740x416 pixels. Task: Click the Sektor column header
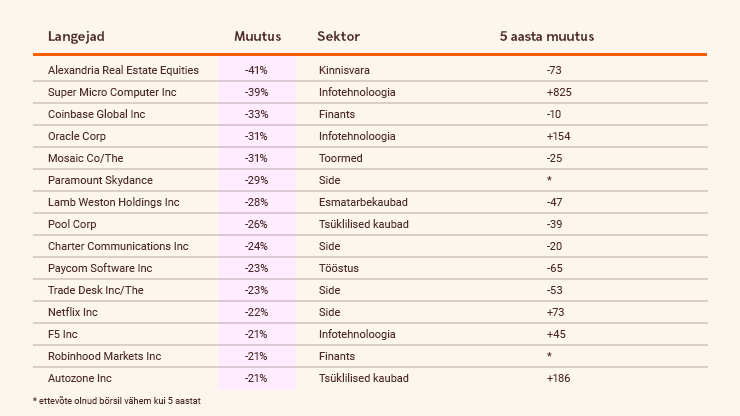tap(338, 37)
